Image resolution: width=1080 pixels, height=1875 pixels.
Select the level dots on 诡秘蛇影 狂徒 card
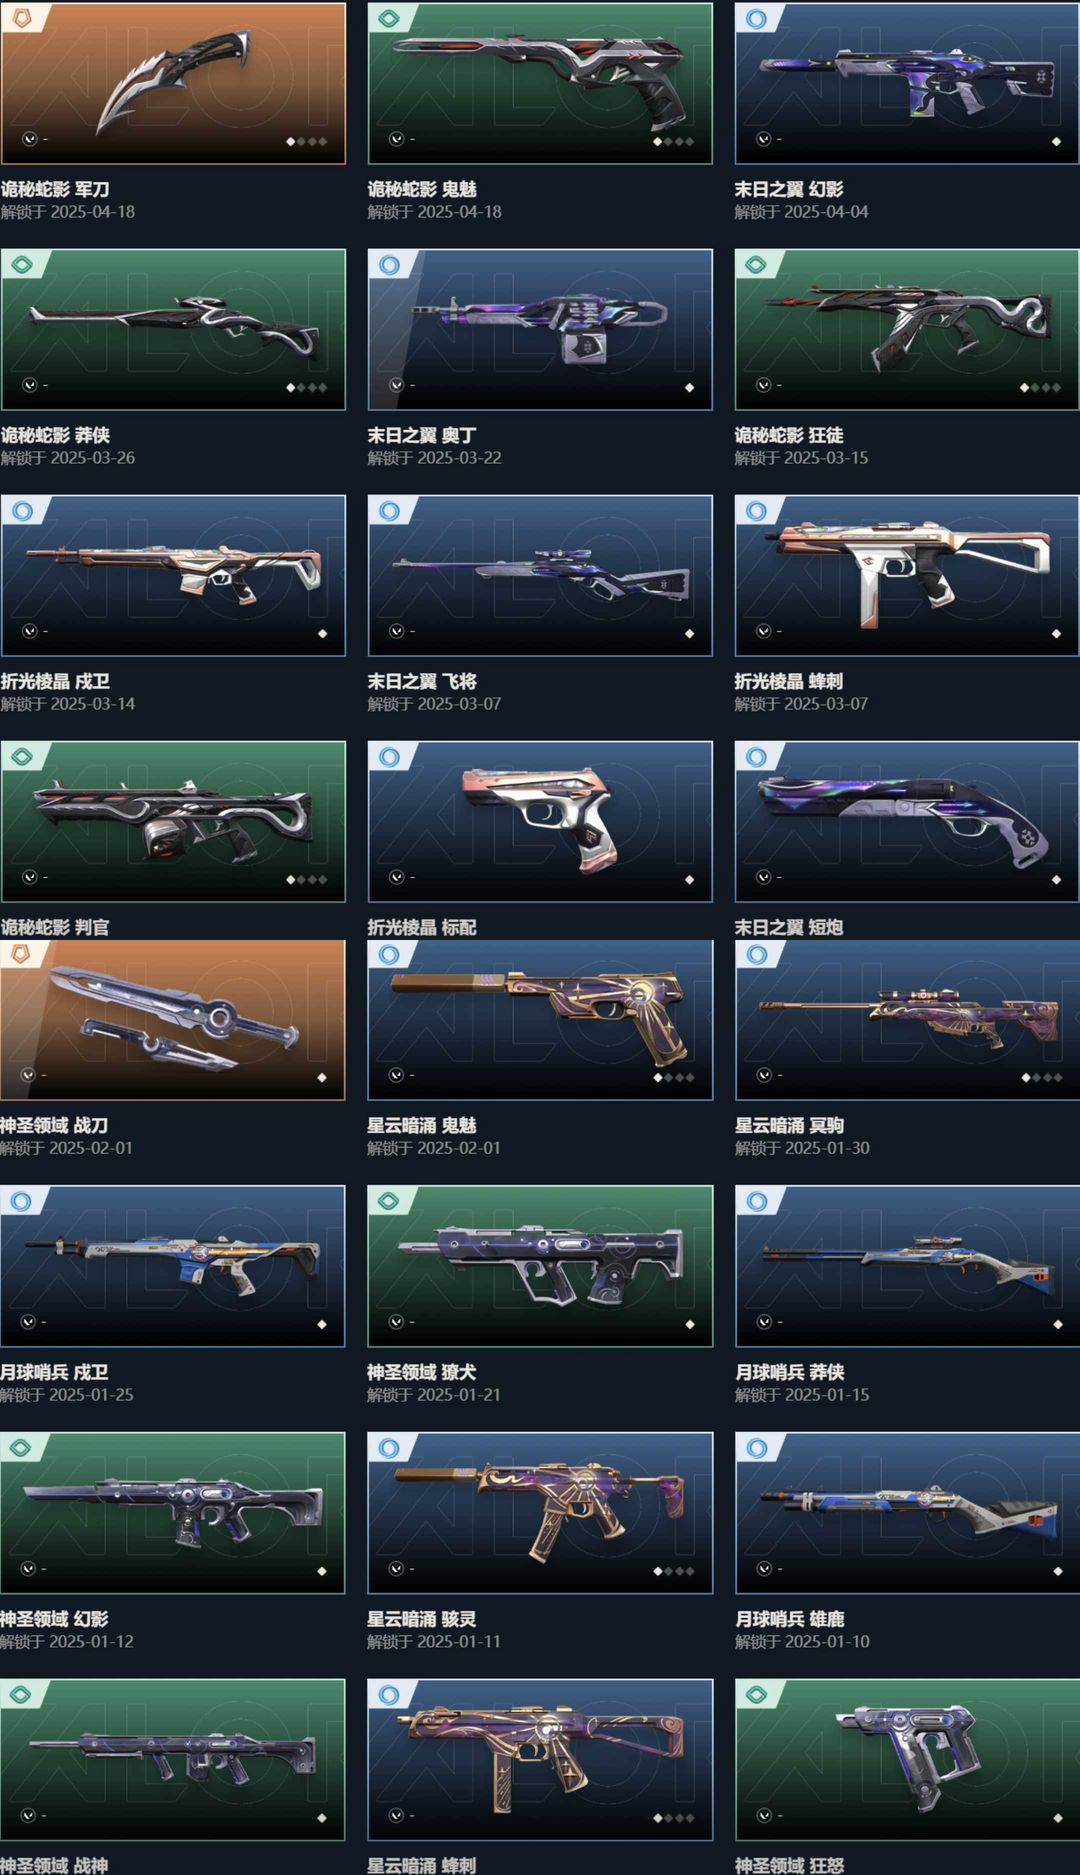(1040, 387)
